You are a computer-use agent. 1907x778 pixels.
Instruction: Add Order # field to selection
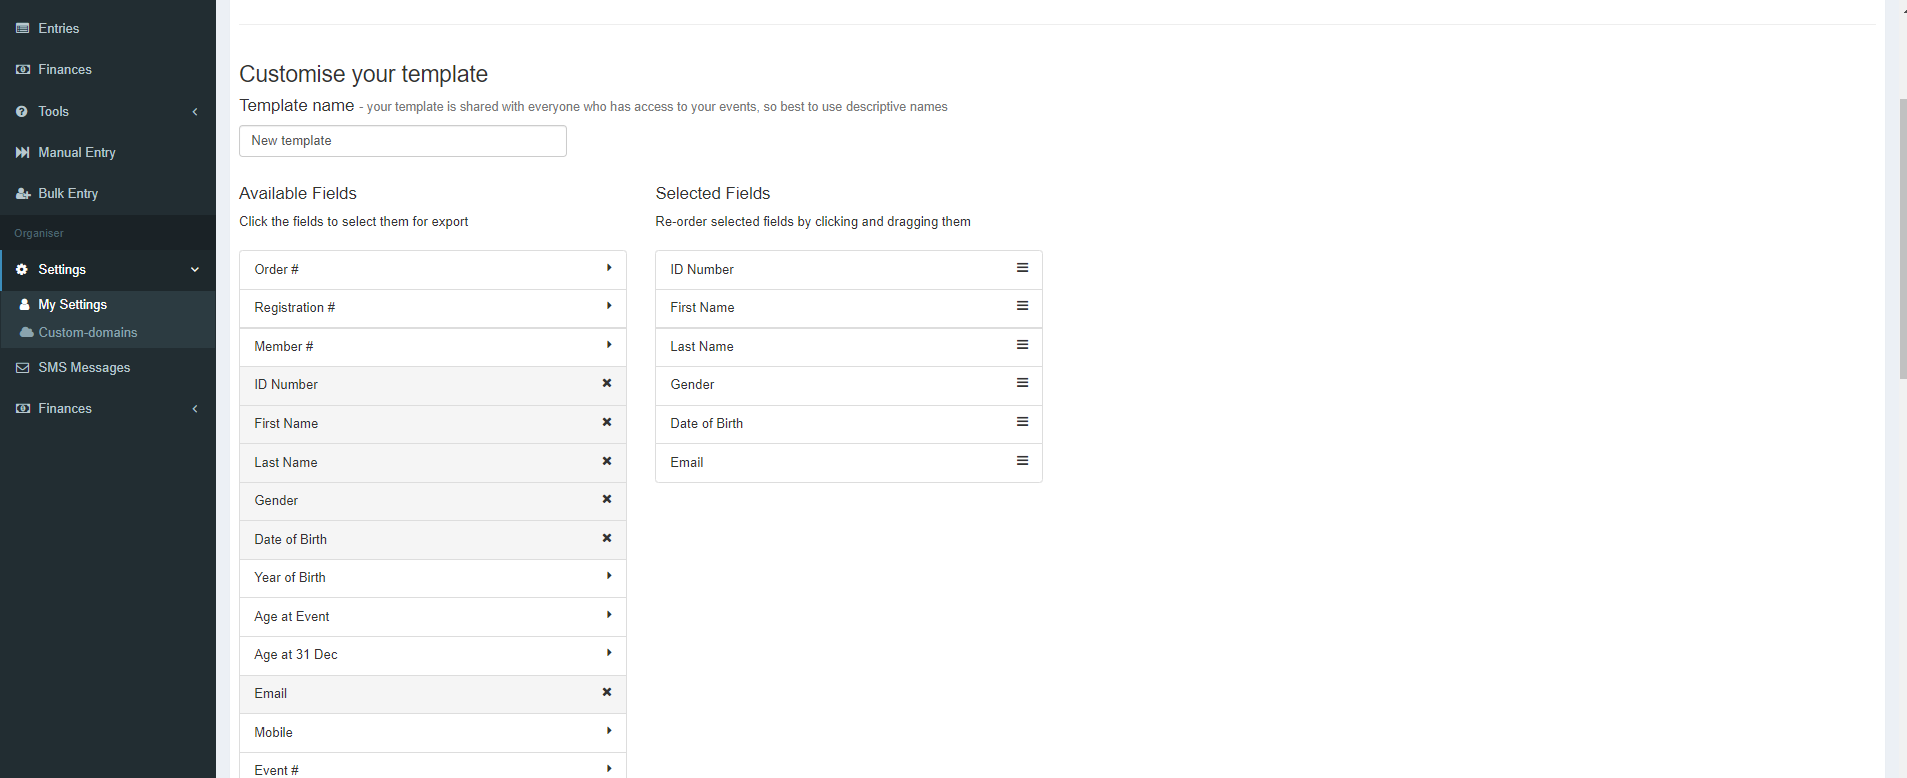[433, 270]
